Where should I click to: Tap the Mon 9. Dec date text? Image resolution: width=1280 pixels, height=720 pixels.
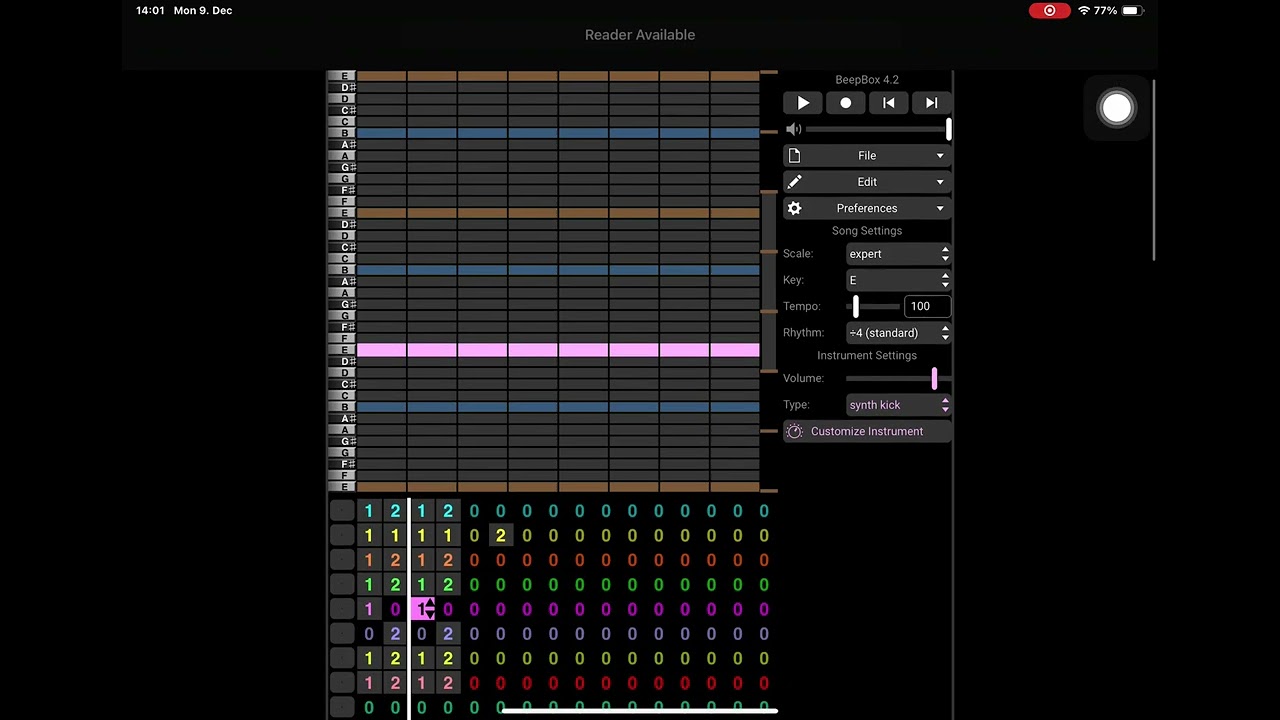(203, 10)
